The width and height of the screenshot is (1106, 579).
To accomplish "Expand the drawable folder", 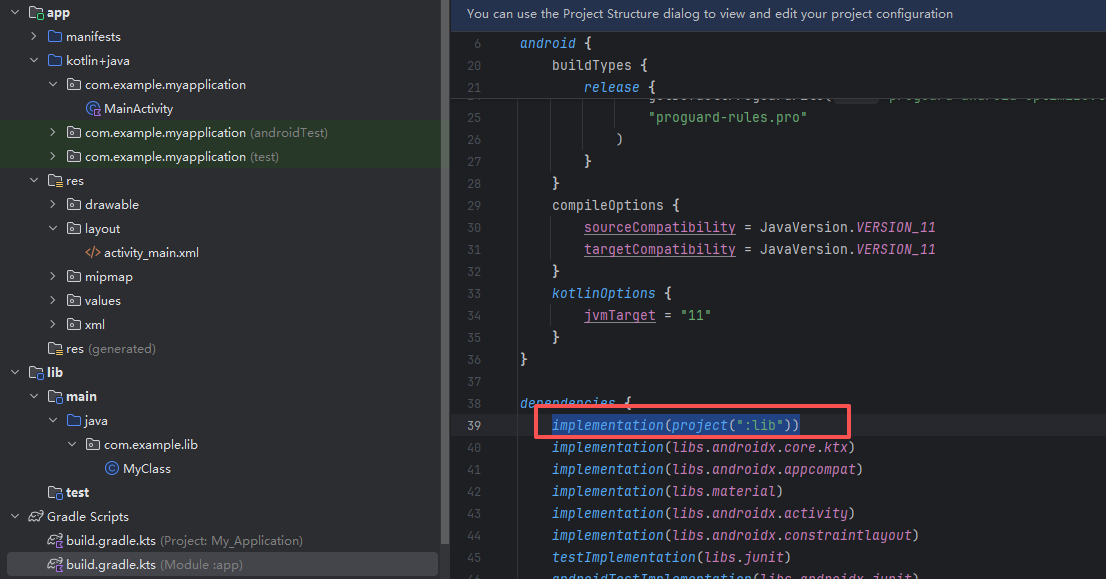I will tap(53, 205).
